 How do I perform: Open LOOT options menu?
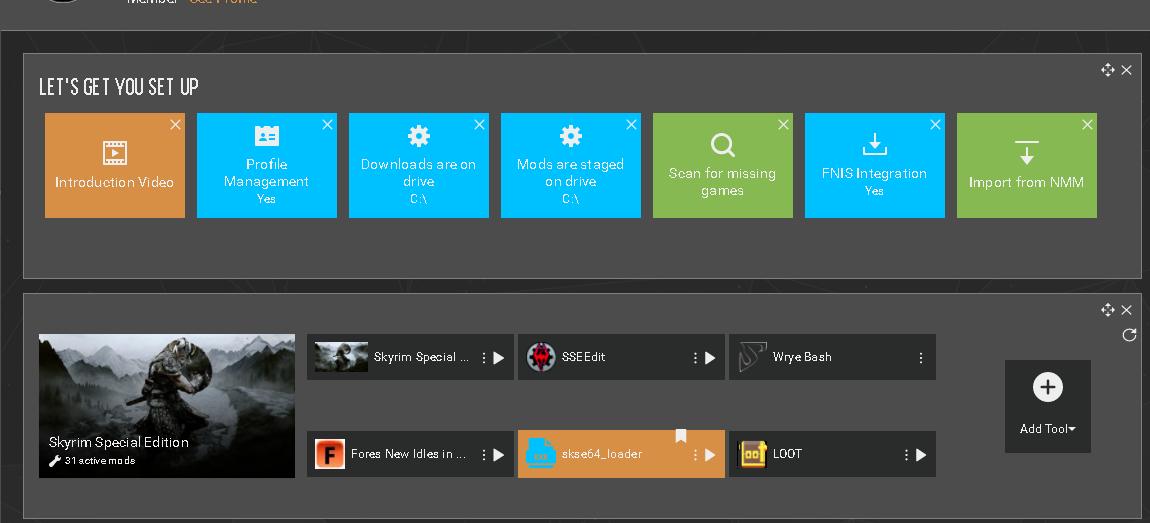click(906, 455)
